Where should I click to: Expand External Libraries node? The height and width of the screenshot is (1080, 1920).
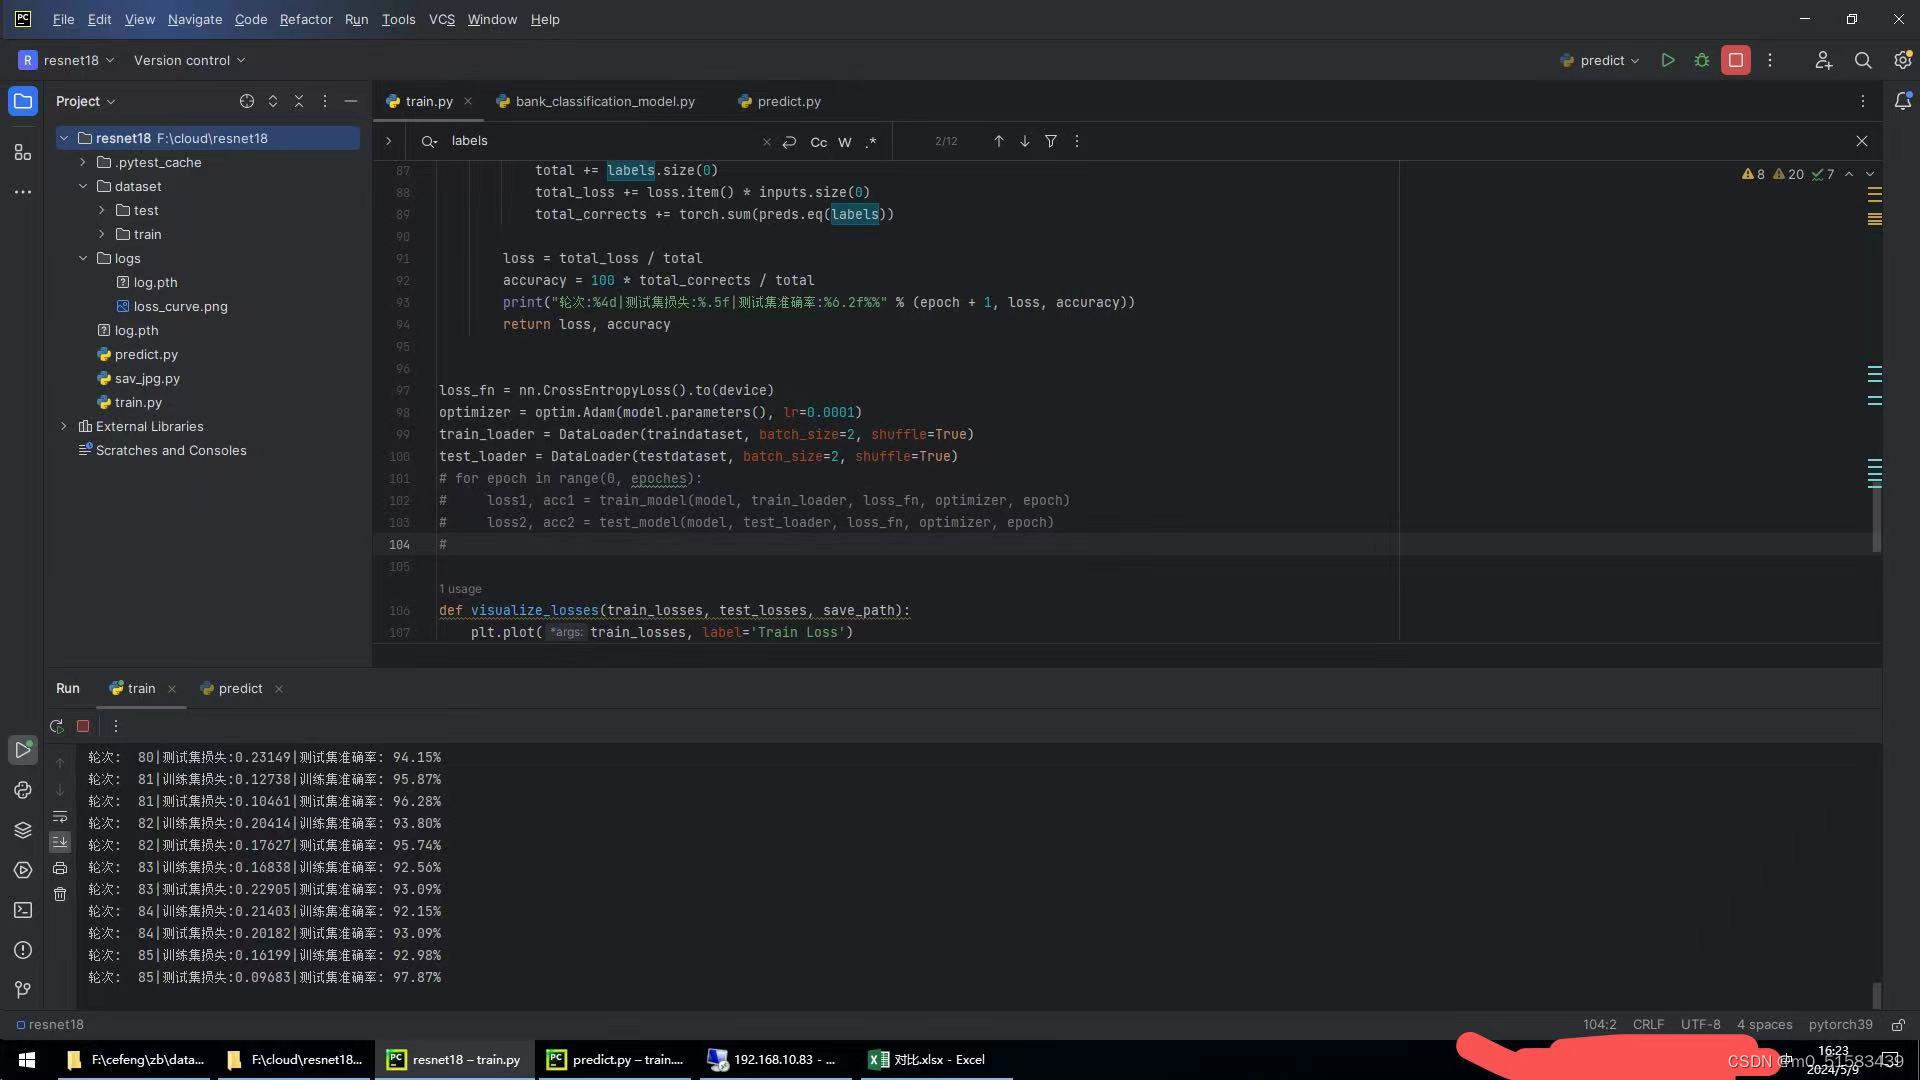pos(64,426)
